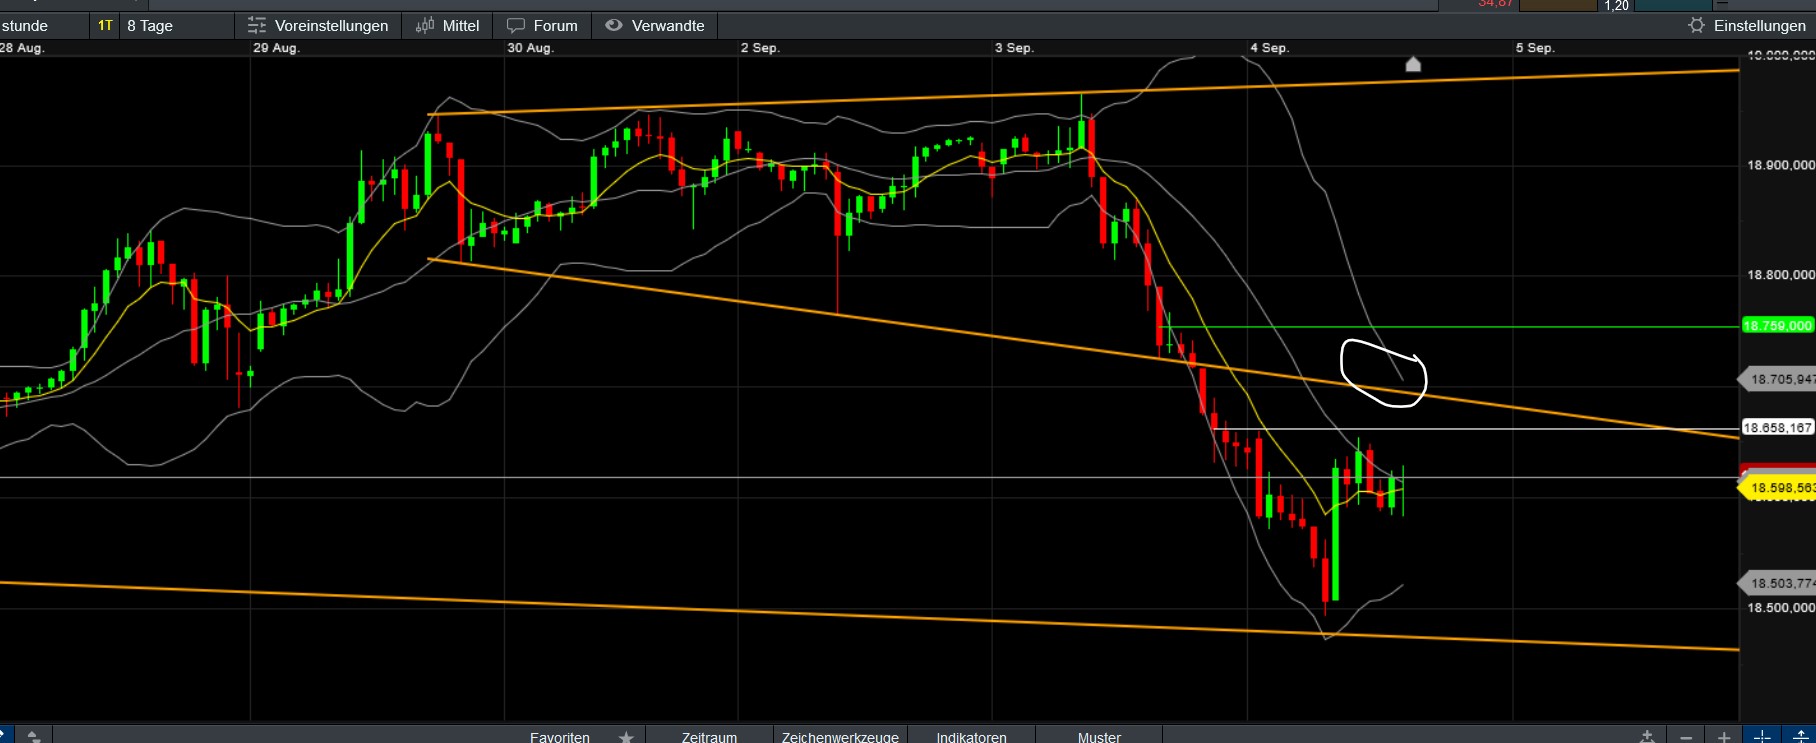This screenshot has width=1816, height=743.
Task: Click the eye icon next to Verwandte
Action: point(614,26)
